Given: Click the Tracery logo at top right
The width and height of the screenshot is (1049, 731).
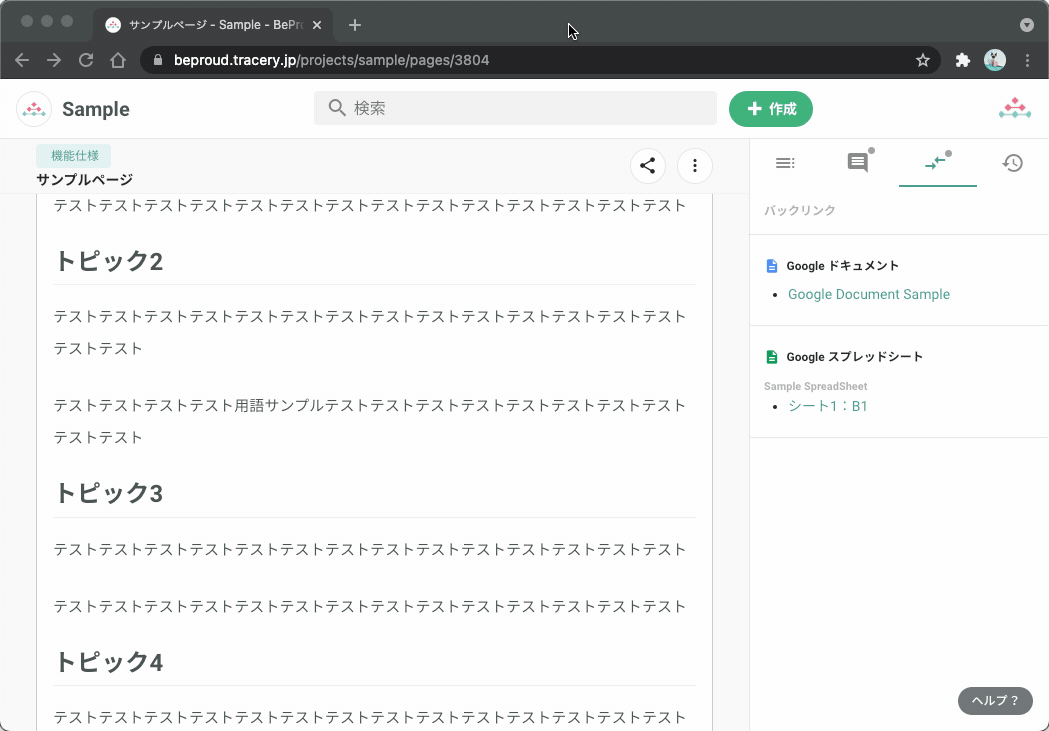Looking at the screenshot, I should click(x=1015, y=108).
